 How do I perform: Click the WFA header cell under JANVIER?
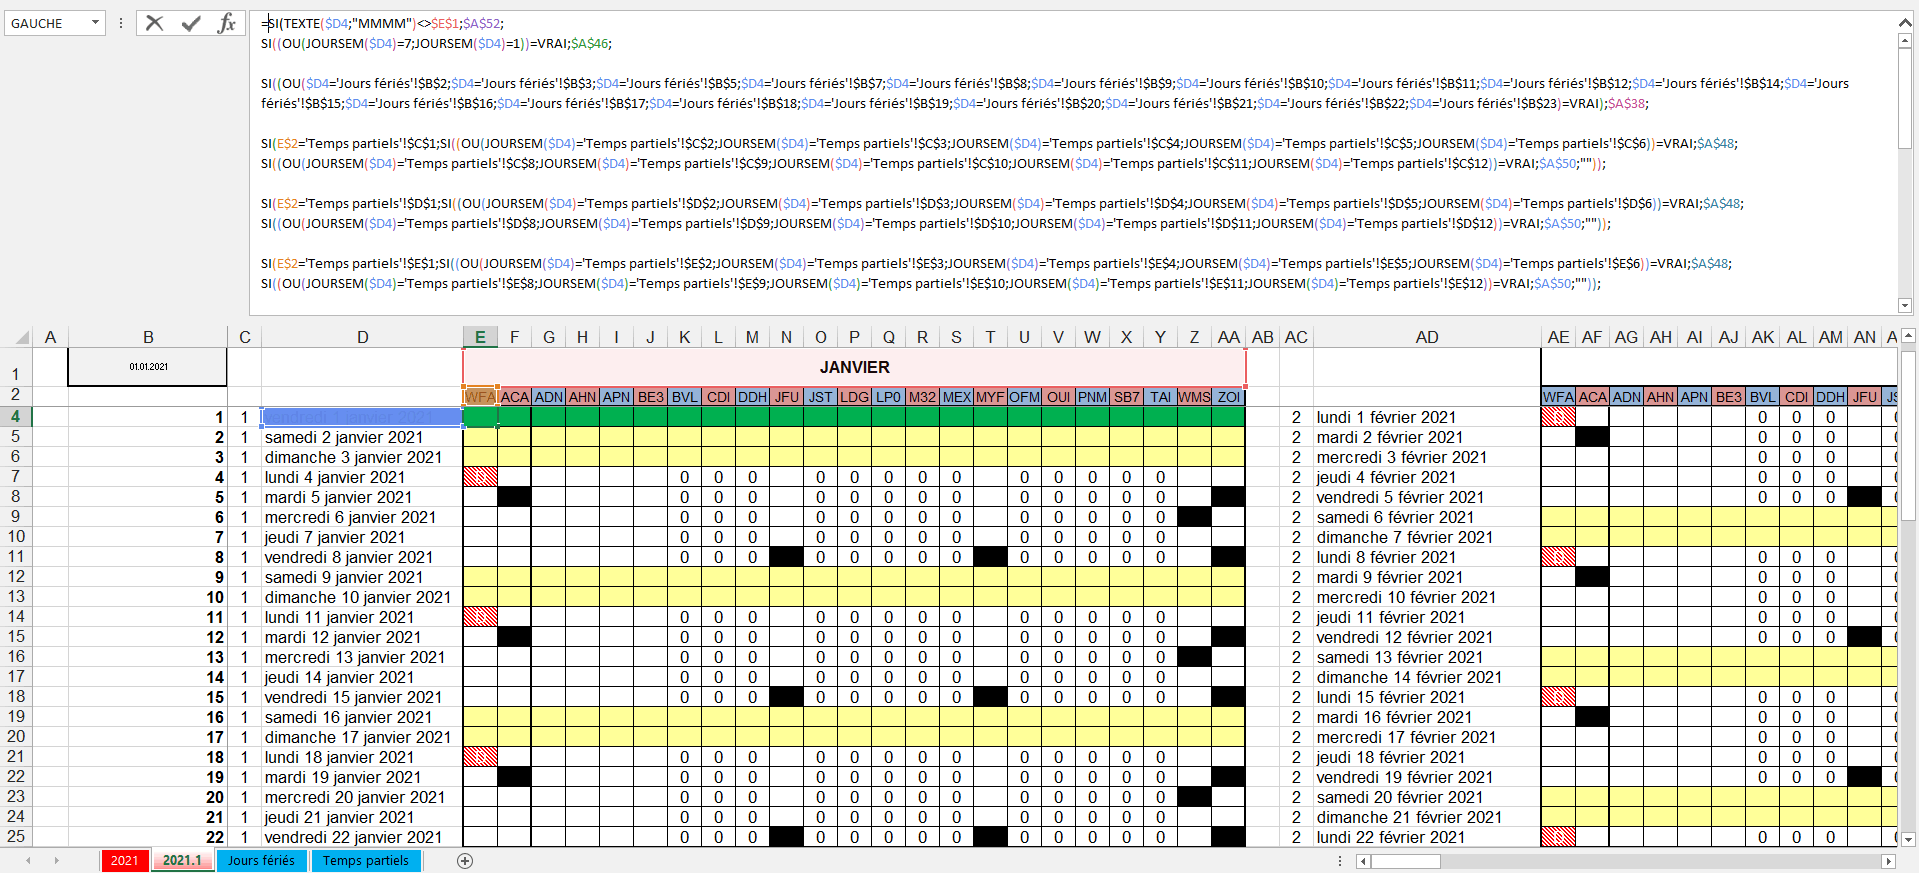pos(480,397)
